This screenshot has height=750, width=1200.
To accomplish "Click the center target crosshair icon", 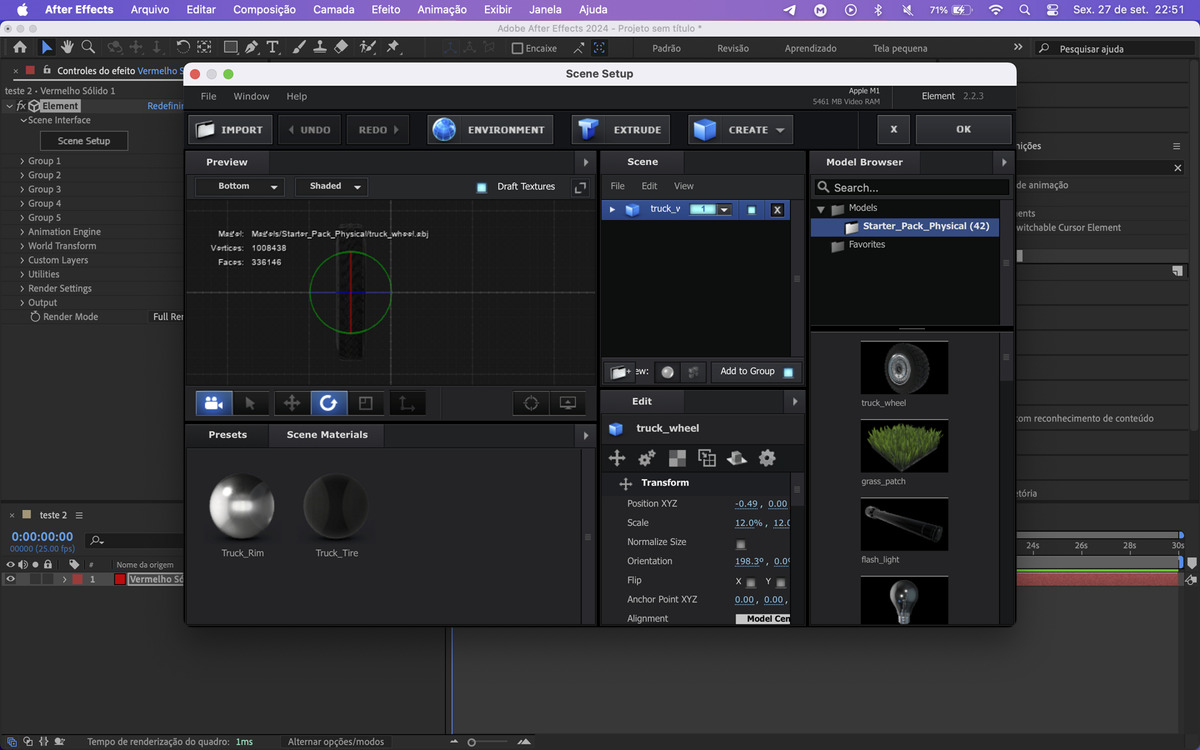I will 532,403.
